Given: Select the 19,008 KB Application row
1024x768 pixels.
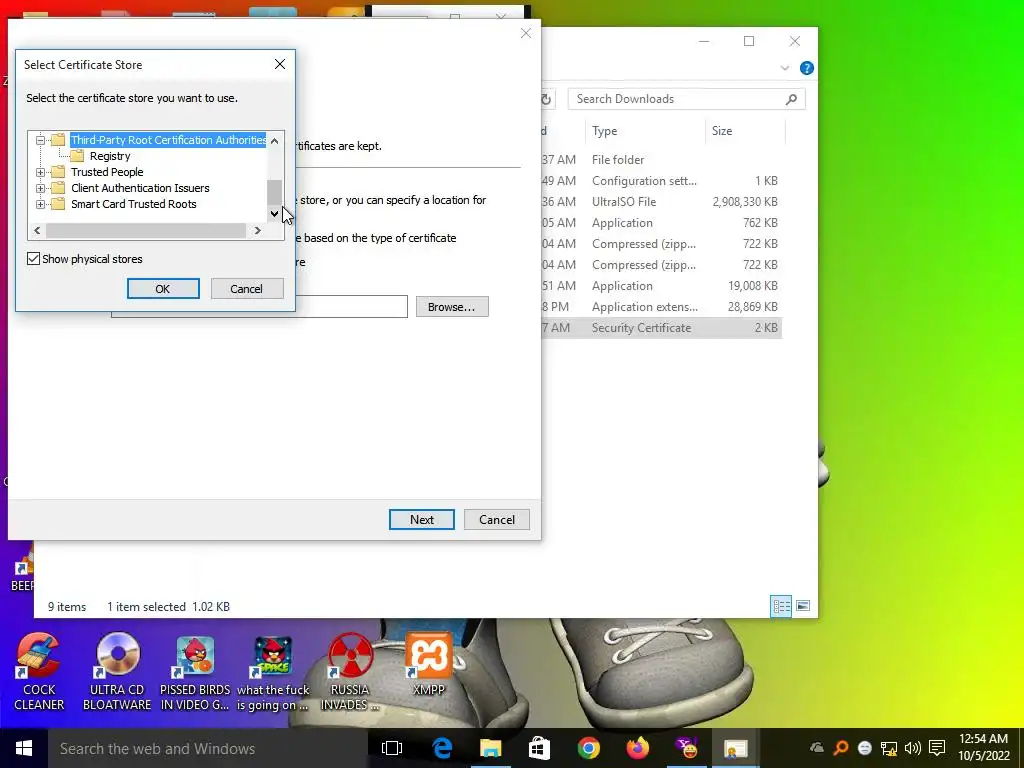Looking at the screenshot, I should coord(661,286).
